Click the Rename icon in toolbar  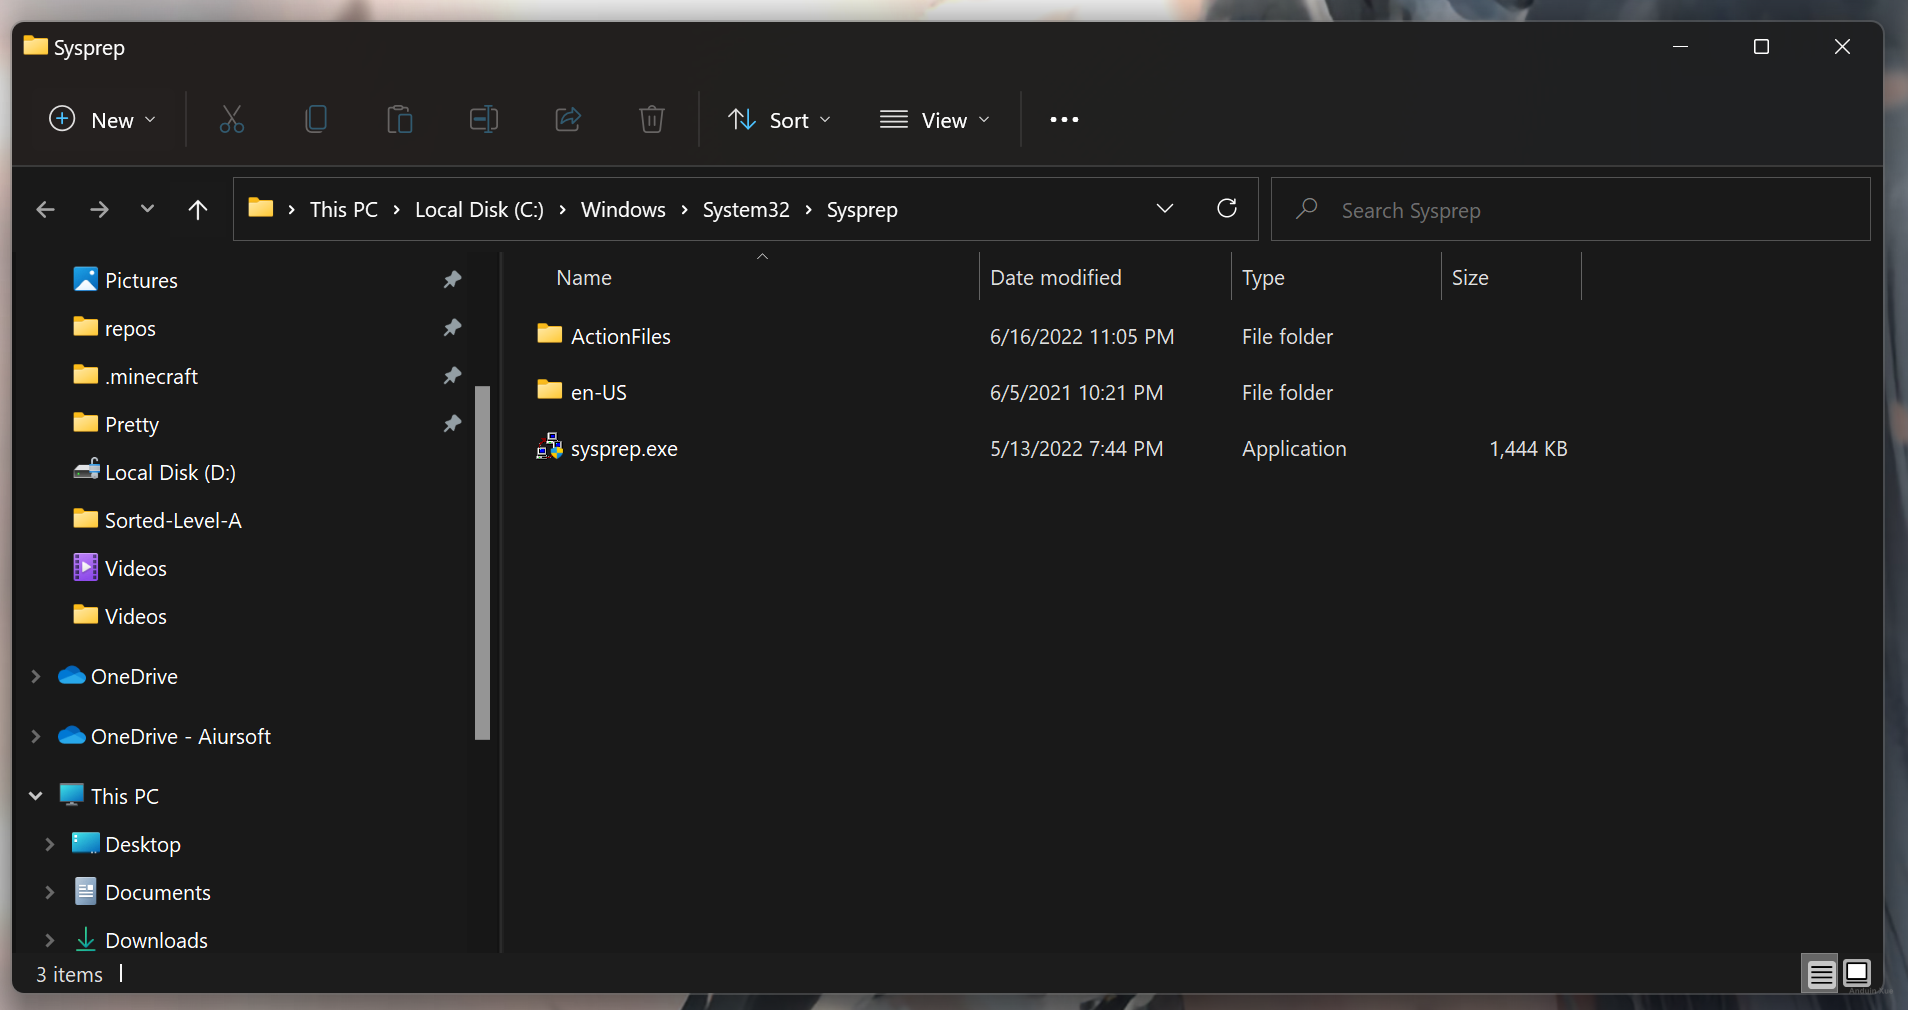484,120
